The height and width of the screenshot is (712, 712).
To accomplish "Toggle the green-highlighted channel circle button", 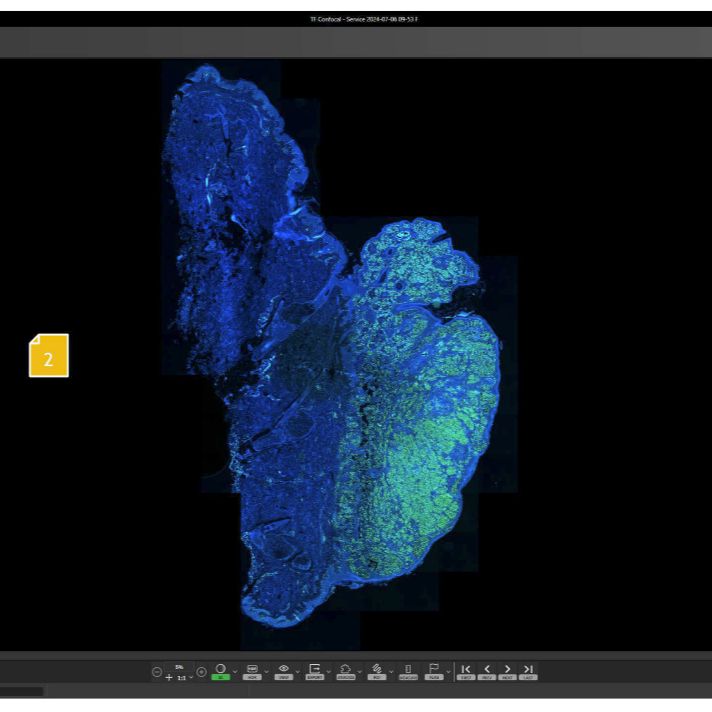I will pyautogui.click(x=220, y=670).
